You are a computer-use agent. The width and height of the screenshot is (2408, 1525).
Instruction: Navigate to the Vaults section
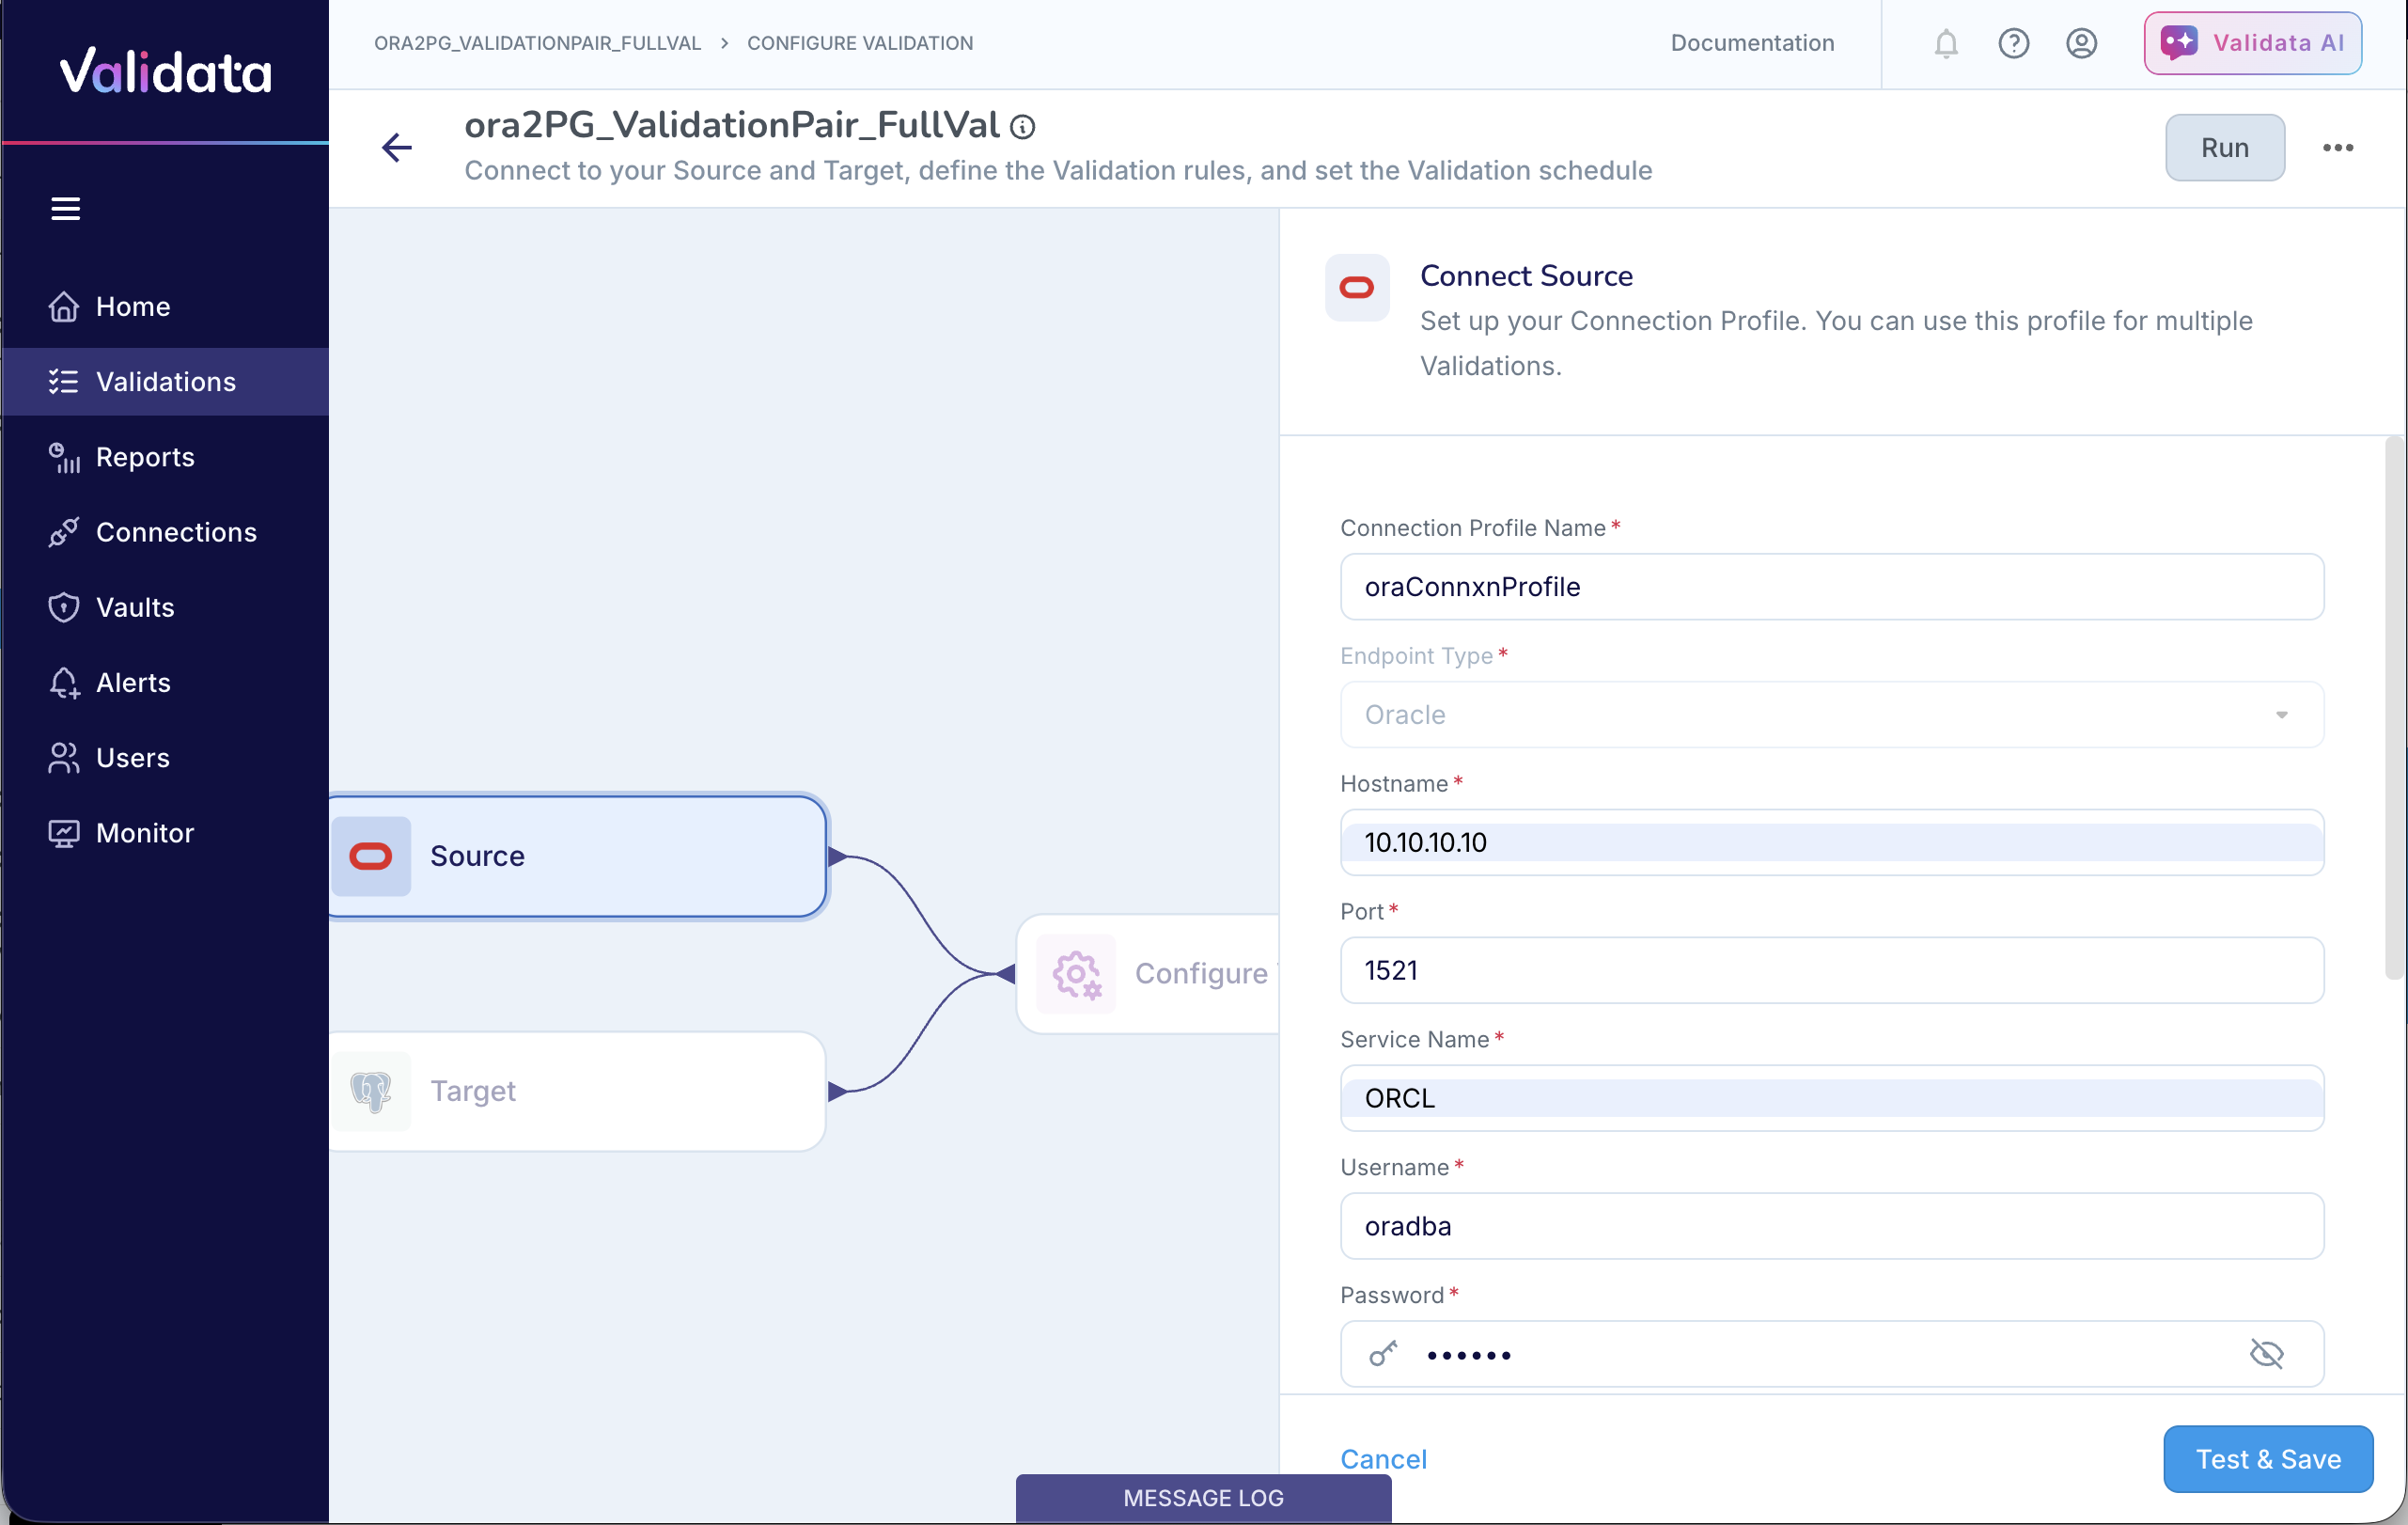pyautogui.click(x=134, y=607)
